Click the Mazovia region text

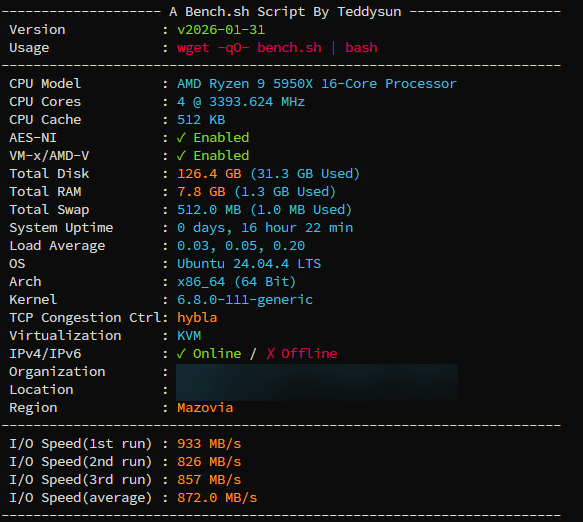coord(205,408)
